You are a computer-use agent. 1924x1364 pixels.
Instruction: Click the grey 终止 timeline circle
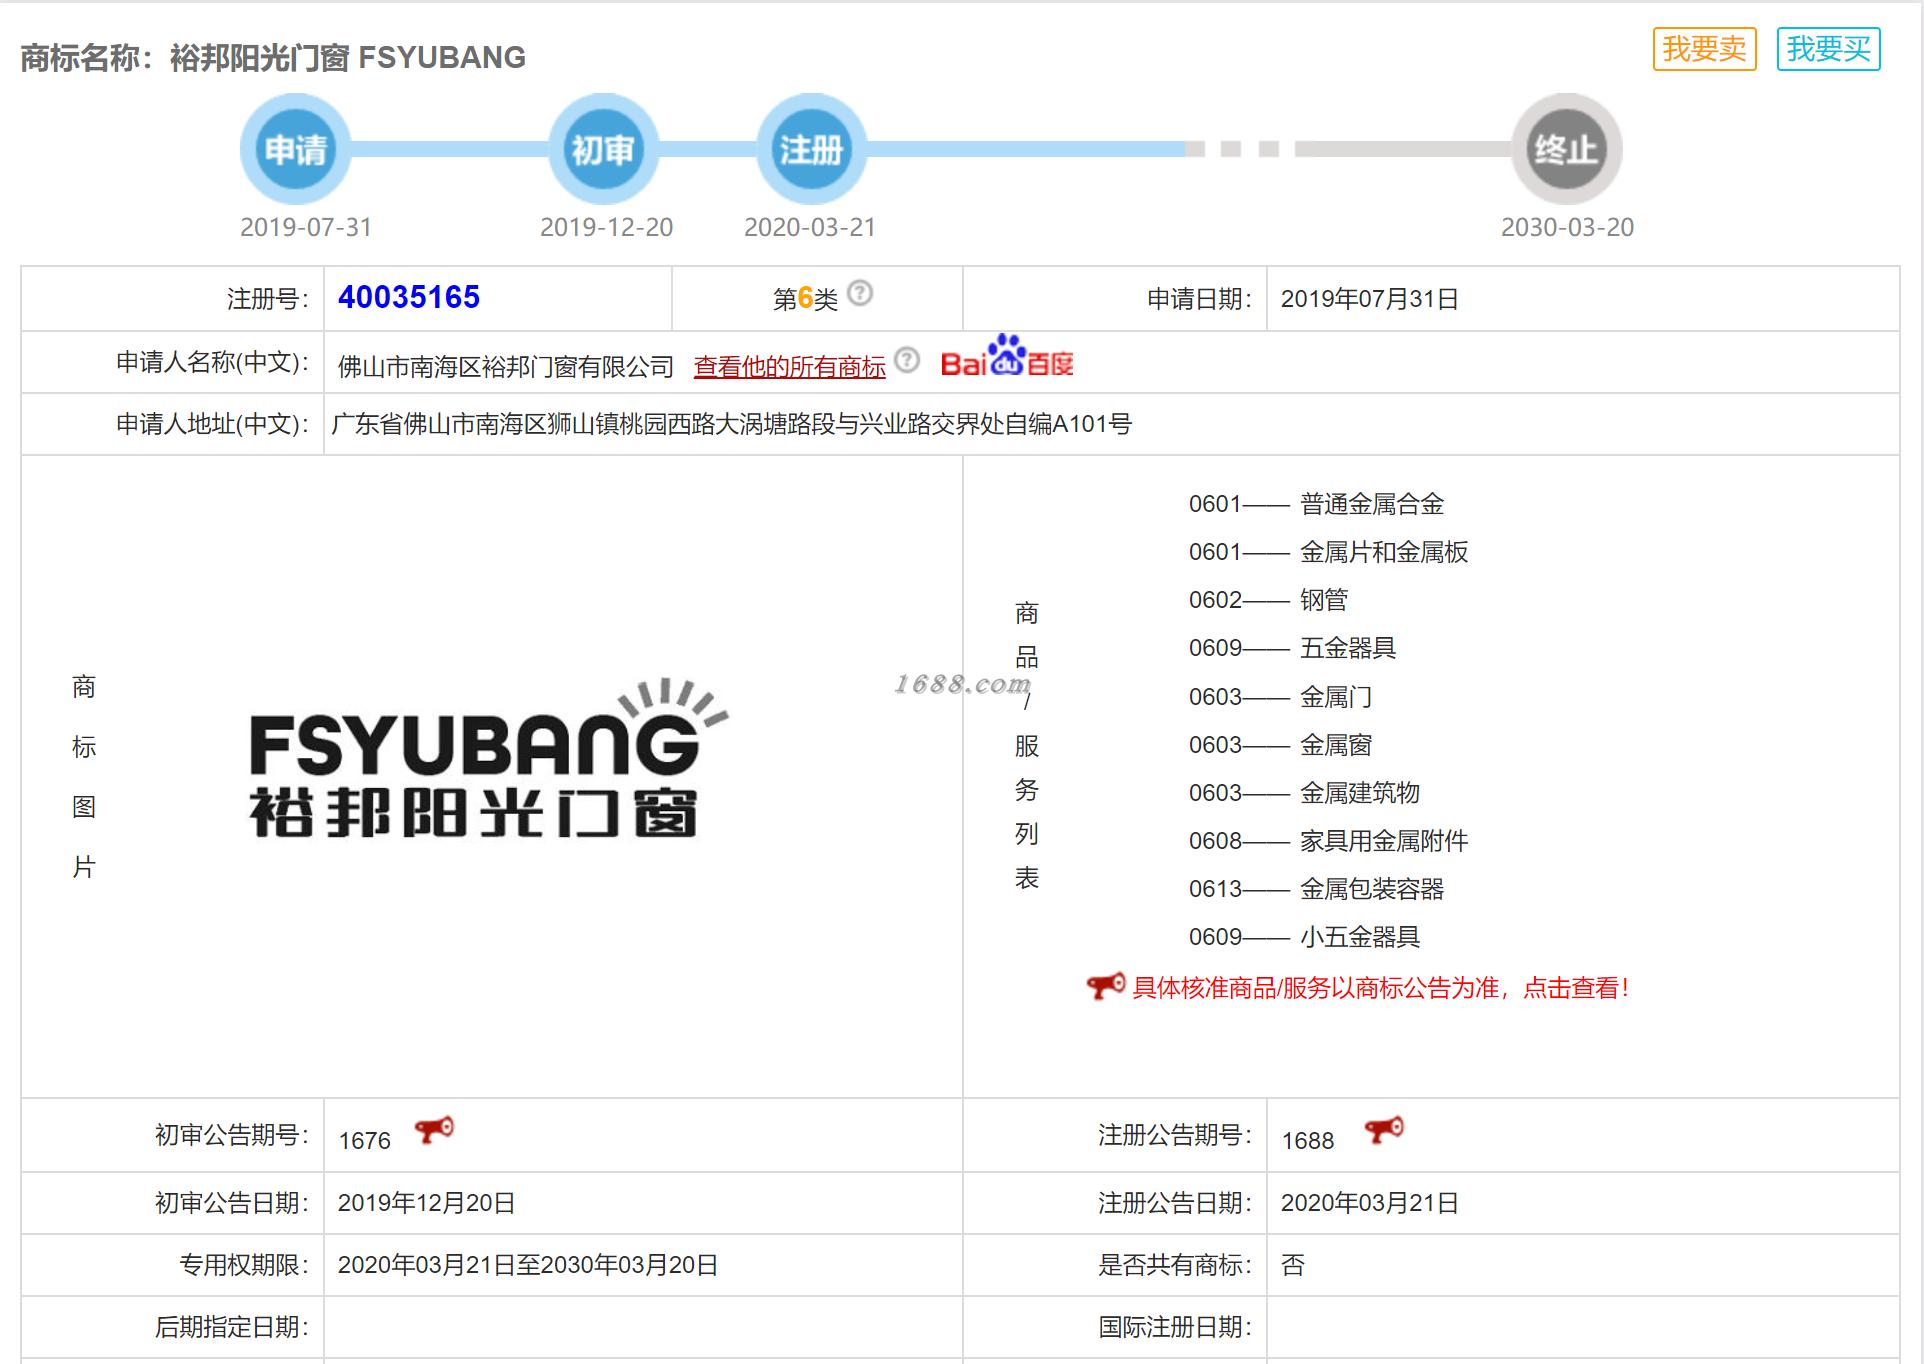pos(1566,150)
